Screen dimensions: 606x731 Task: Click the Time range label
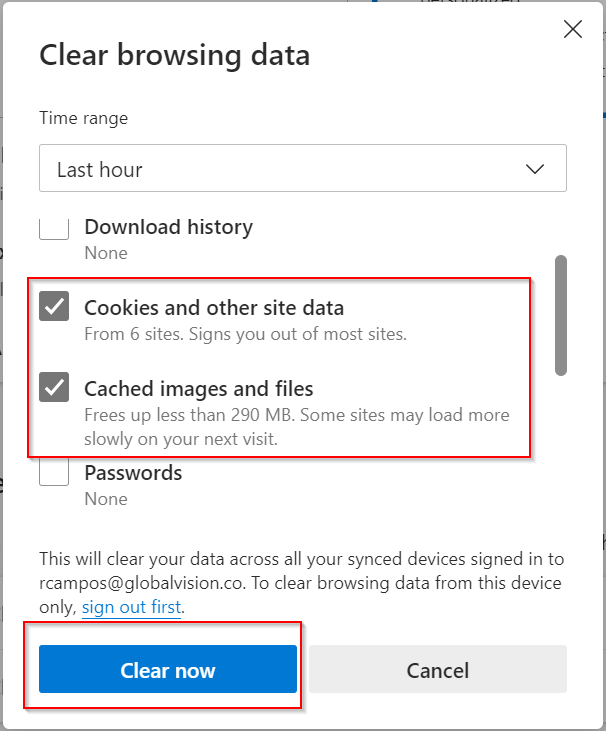click(83, 118)
